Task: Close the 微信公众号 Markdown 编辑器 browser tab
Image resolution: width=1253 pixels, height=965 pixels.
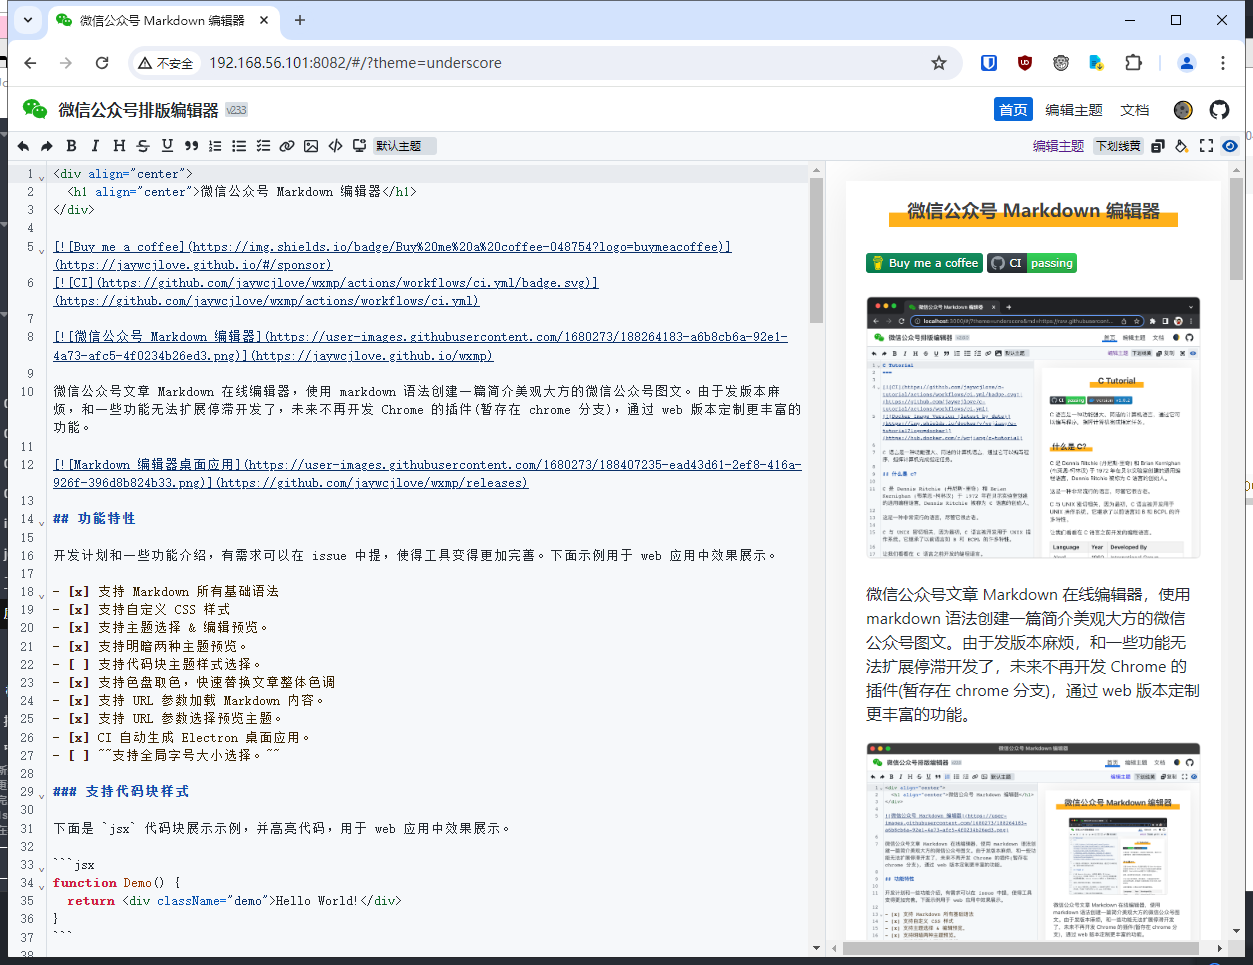Action: click(264, 20)
